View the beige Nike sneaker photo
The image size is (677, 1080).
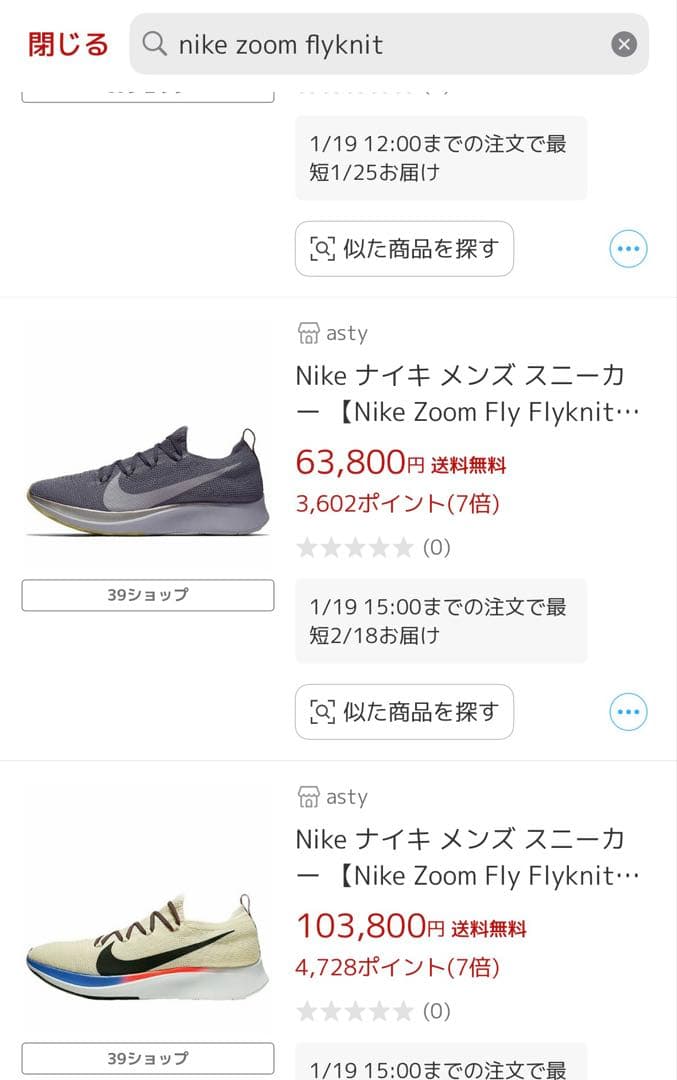click(x=147, y=925)
